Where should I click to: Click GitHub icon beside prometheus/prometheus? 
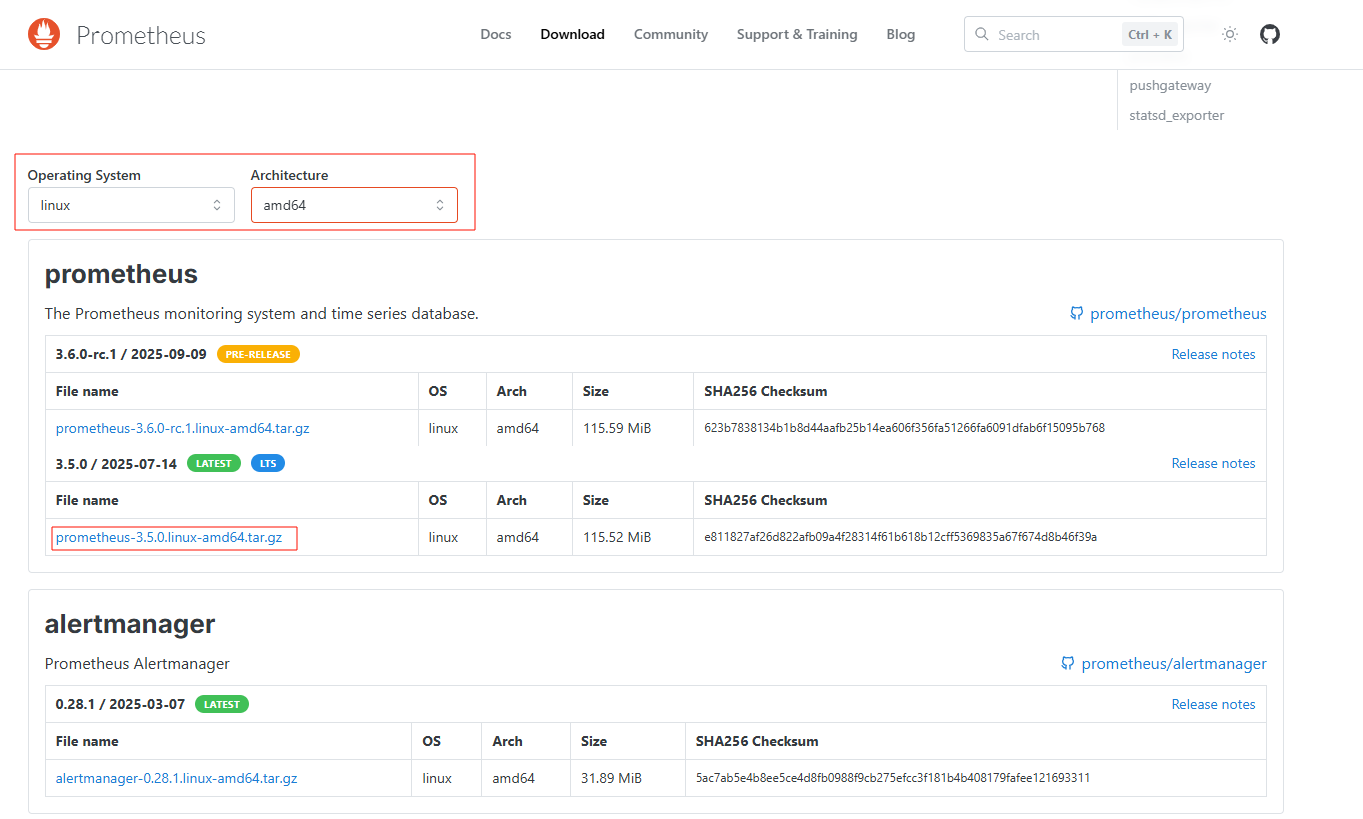(x=1077, y=314)
